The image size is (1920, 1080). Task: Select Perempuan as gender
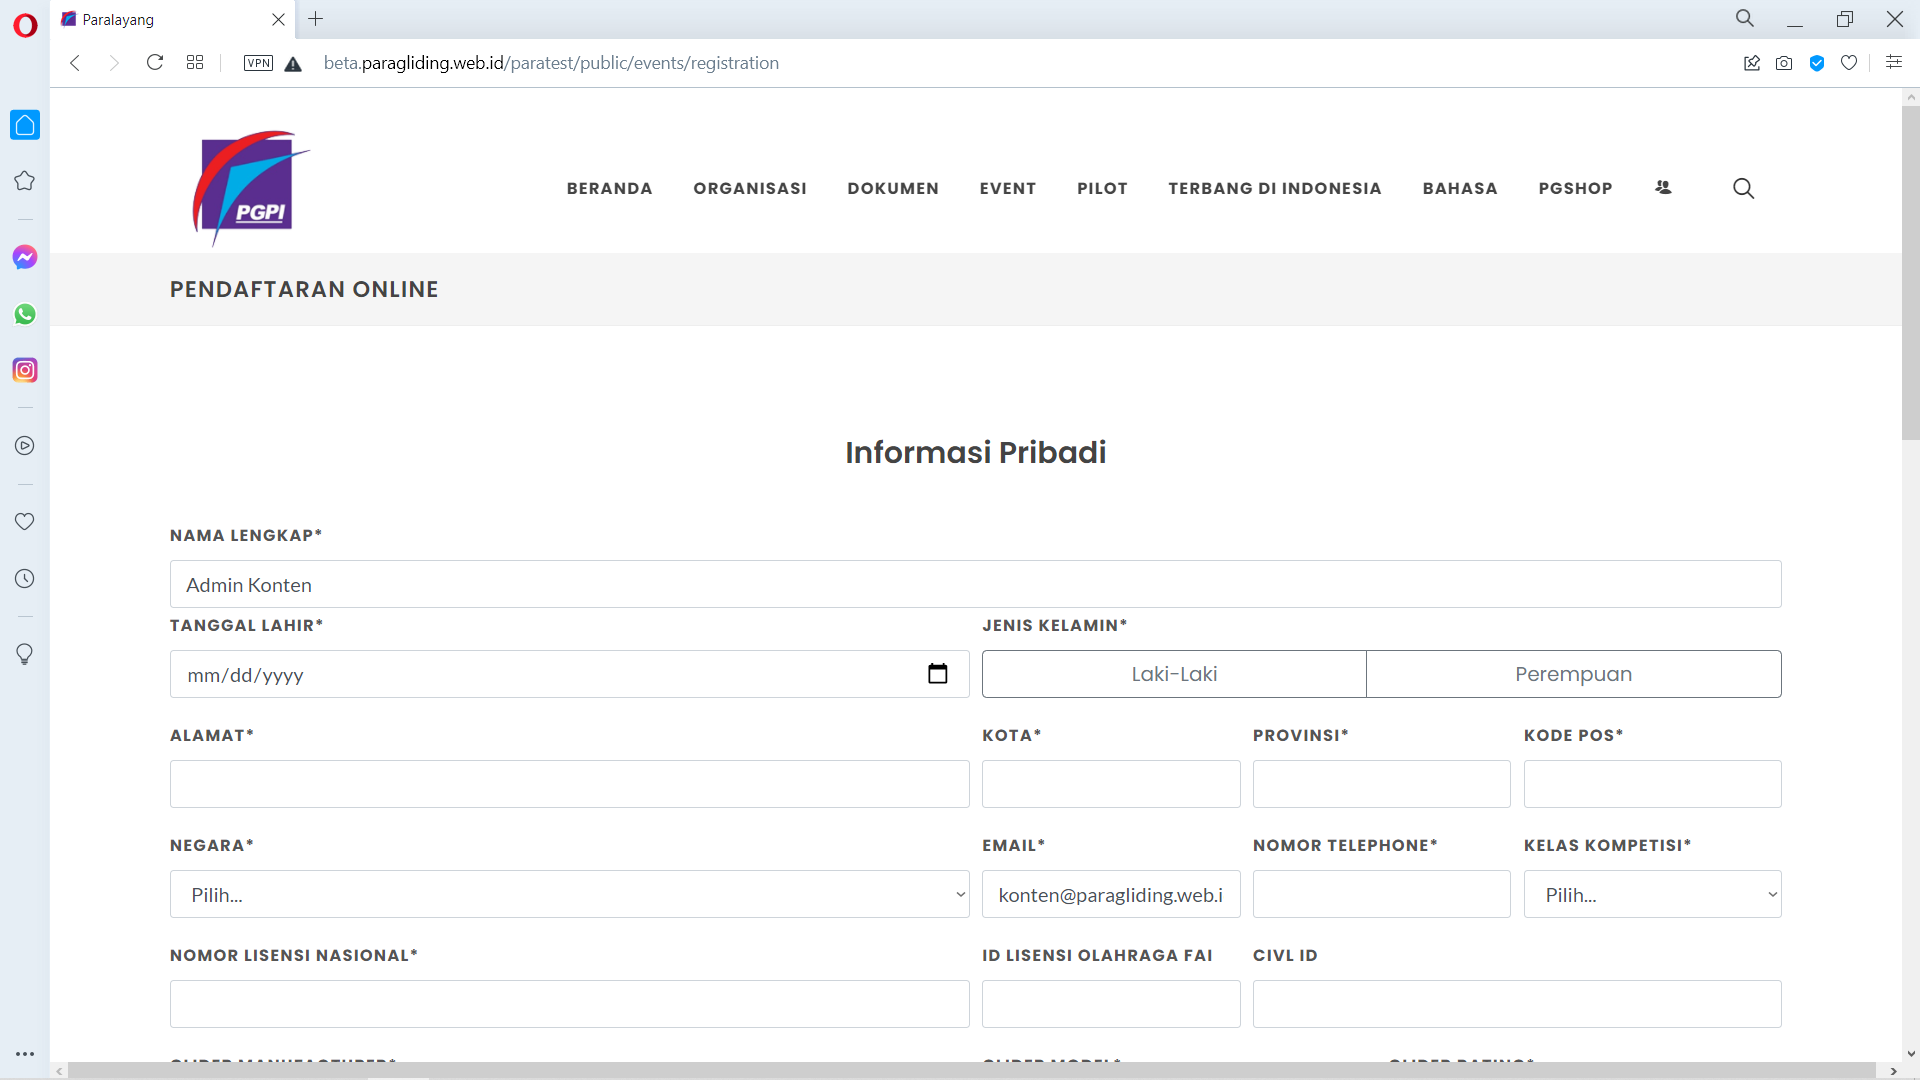tap(1573, 674)
